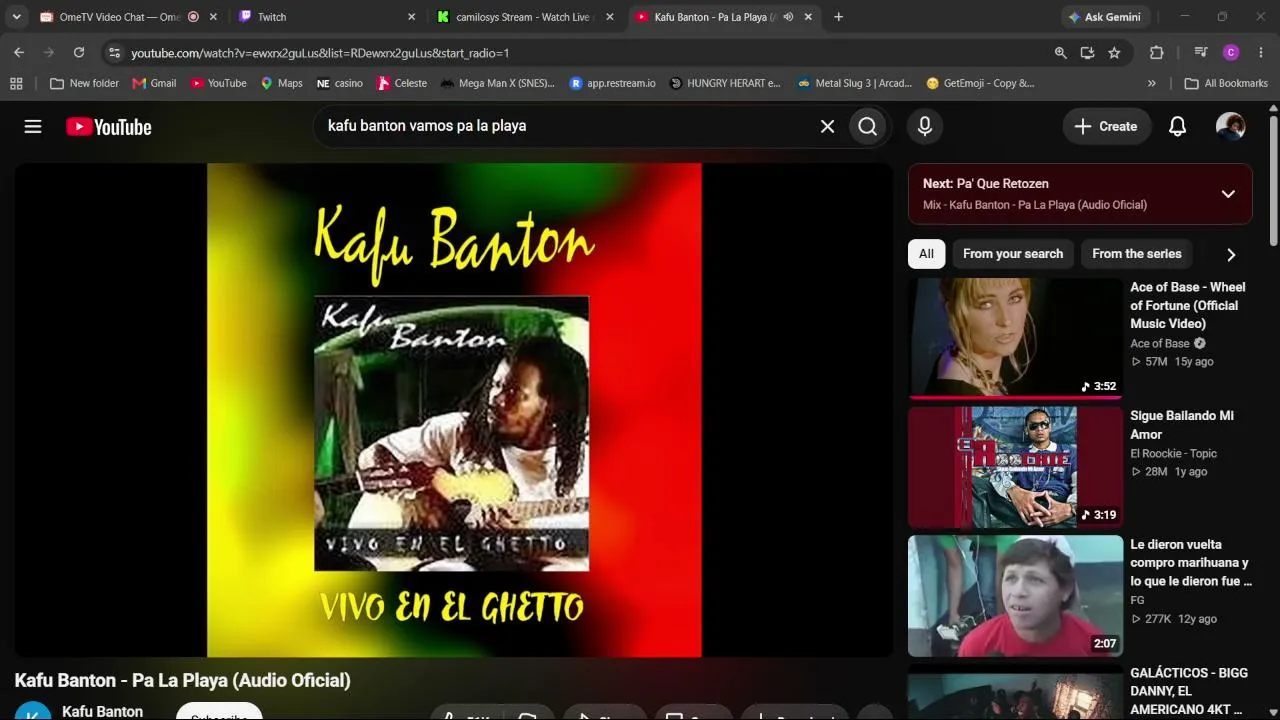
Task: Start voice search with the microphone
Action: [x=925, y=126]
